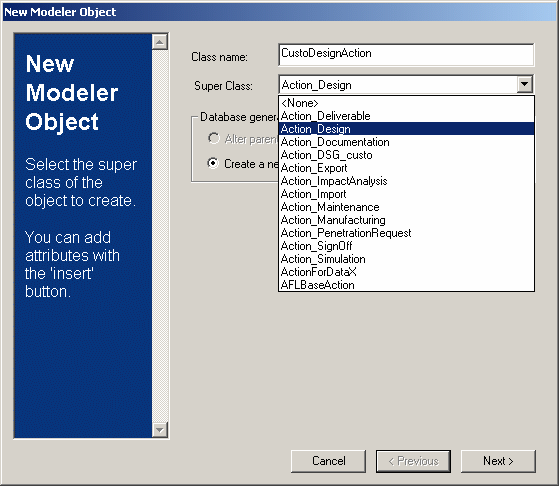Pick Action_Design highlighted entry

click(x=406, y=129)
